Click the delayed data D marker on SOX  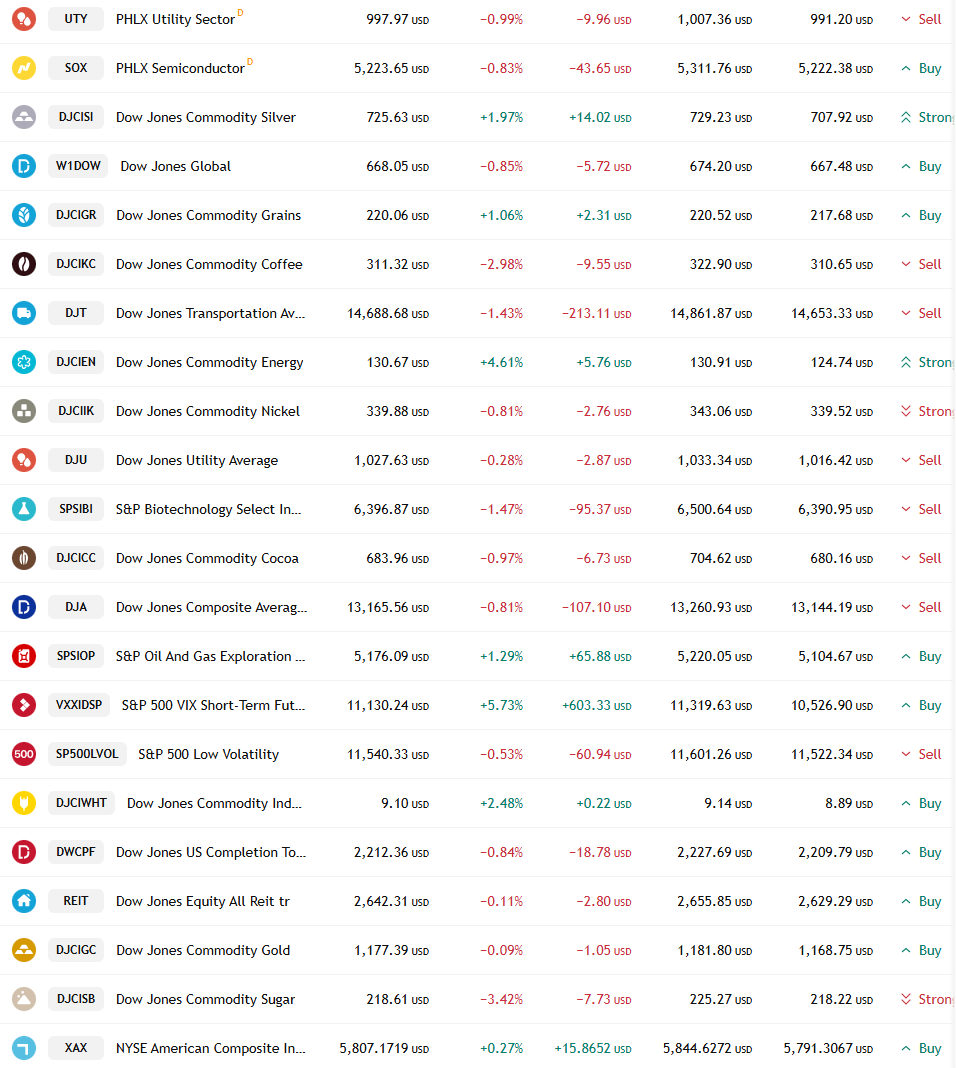pyautogui.click(x=250, y=62)
